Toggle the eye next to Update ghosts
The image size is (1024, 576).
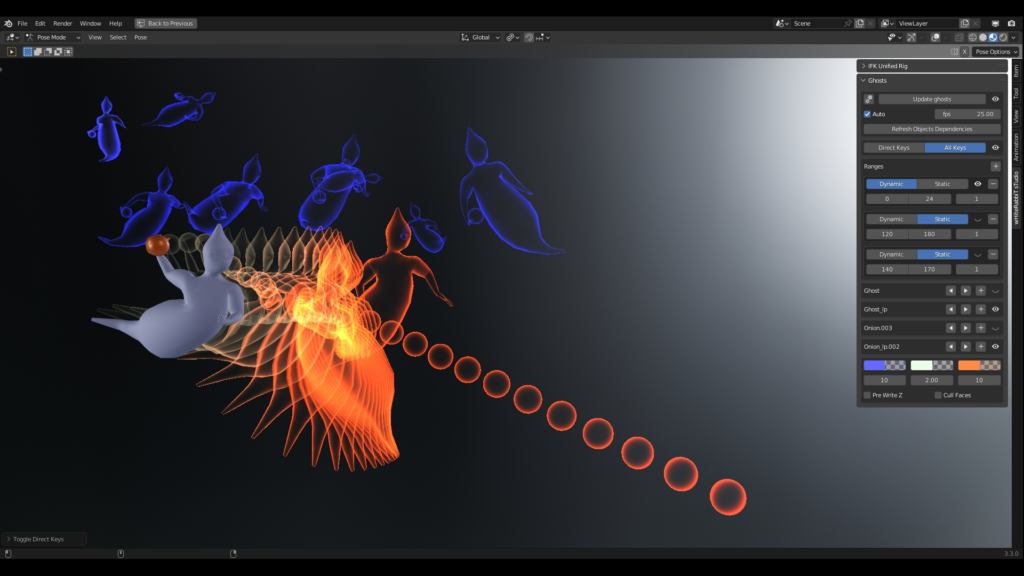click(x=995, y=99)
